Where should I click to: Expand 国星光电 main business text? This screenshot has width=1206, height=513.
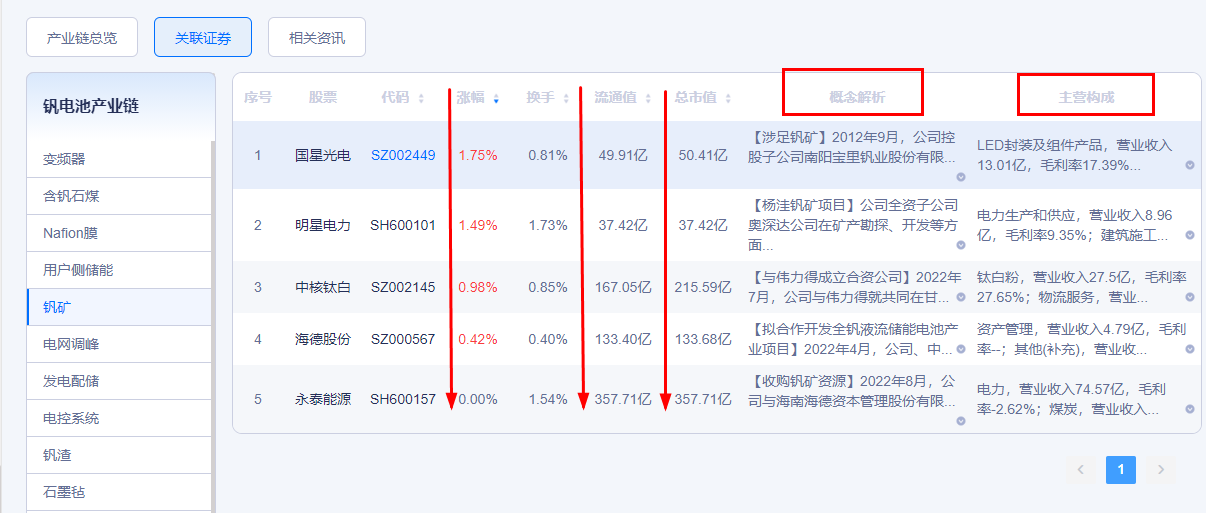(1190, 166)
